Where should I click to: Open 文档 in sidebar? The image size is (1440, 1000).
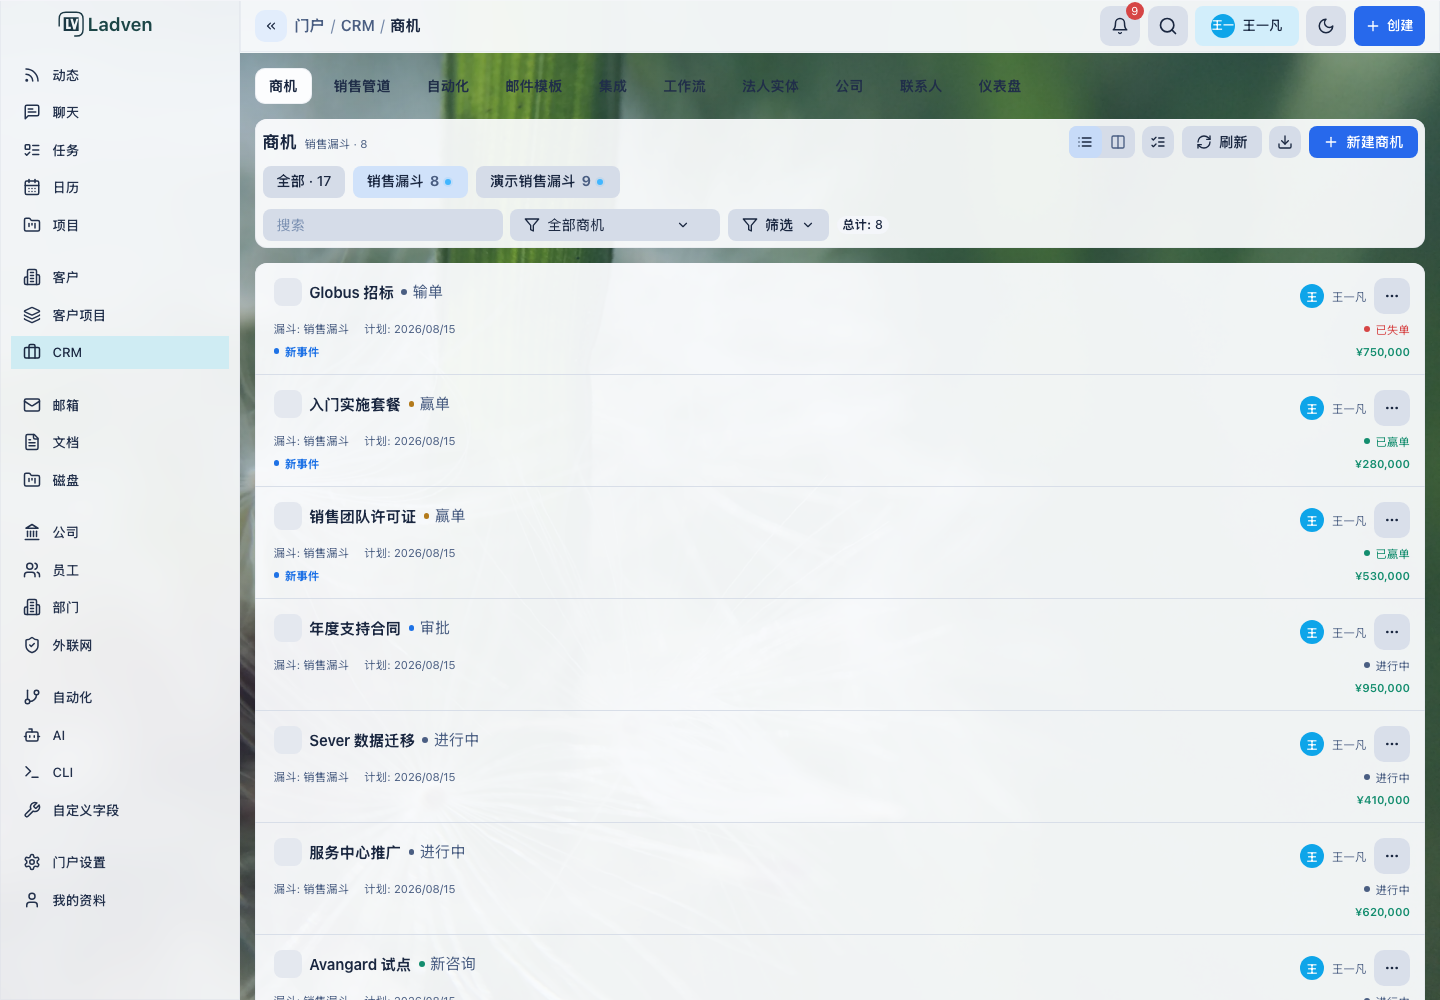(x=120, y=442)
